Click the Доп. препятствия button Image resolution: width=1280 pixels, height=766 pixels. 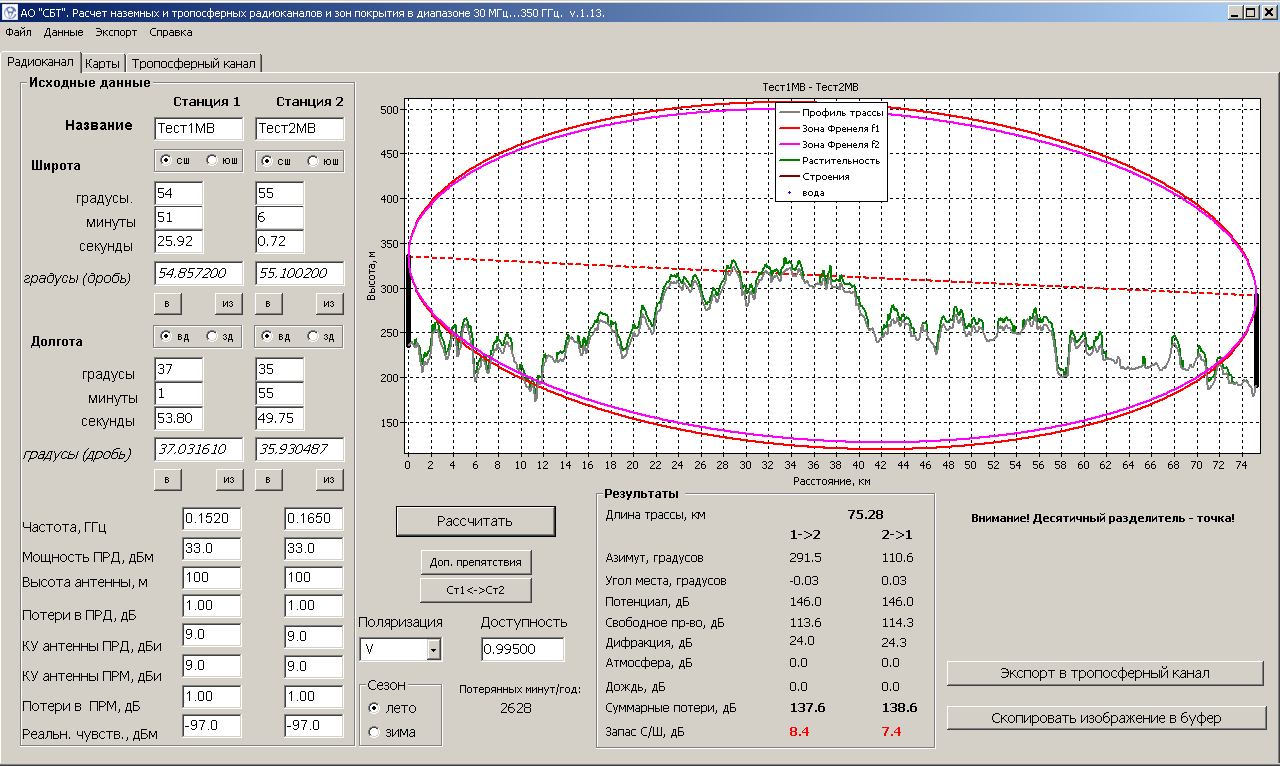(475, 562)
